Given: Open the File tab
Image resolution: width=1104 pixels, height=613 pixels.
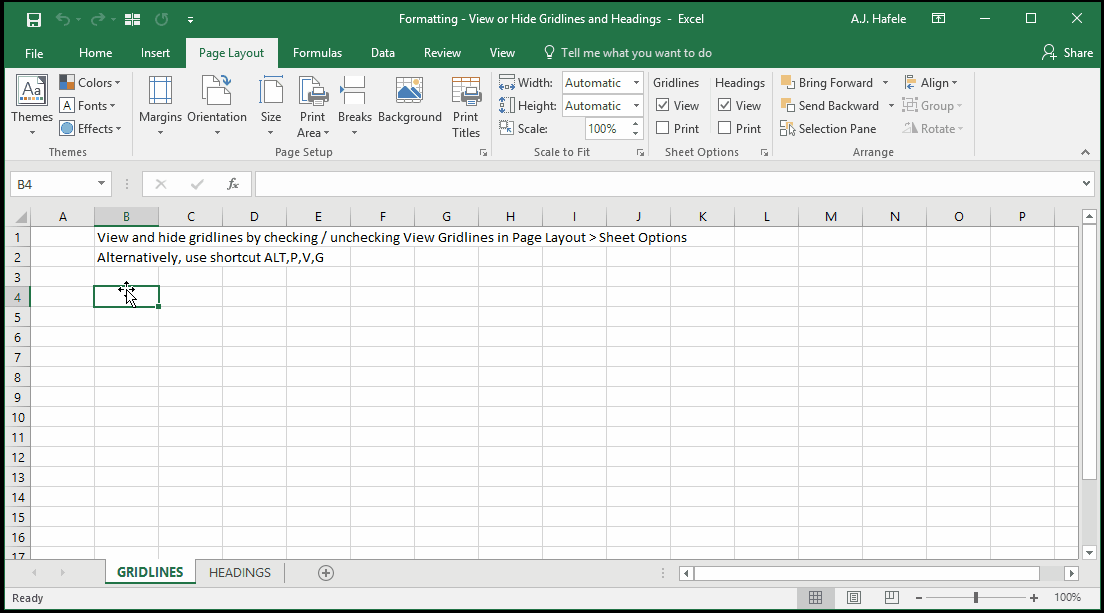Looking at the screenshot, I should pyautogui.click(x=34, y=53).
